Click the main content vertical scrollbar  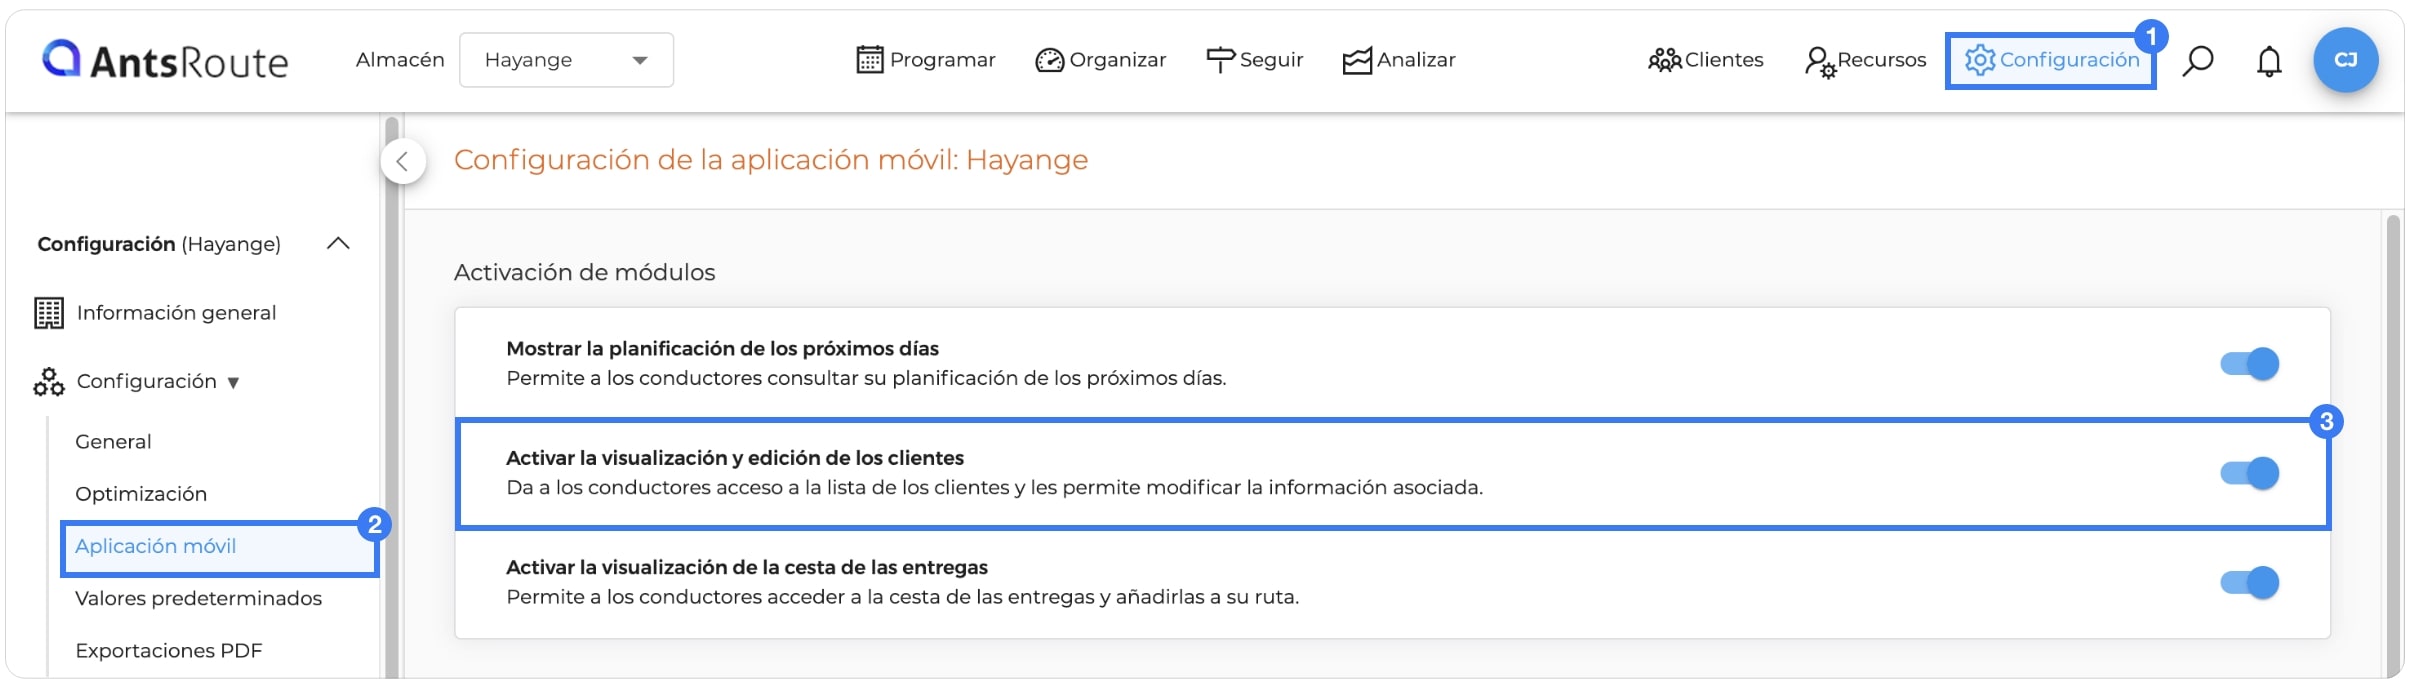pyautogui.click(x=2393, y=445)
